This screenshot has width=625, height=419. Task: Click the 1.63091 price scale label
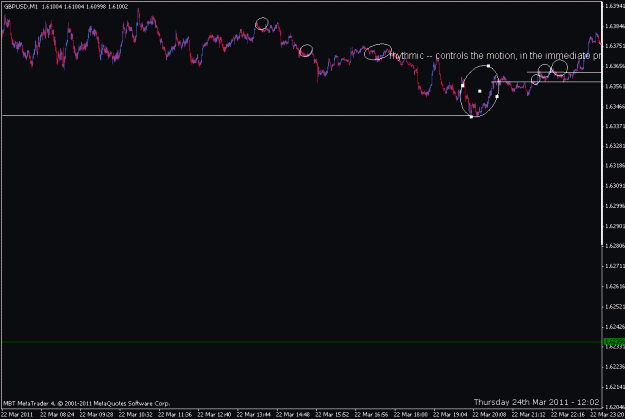pos(615,186)
